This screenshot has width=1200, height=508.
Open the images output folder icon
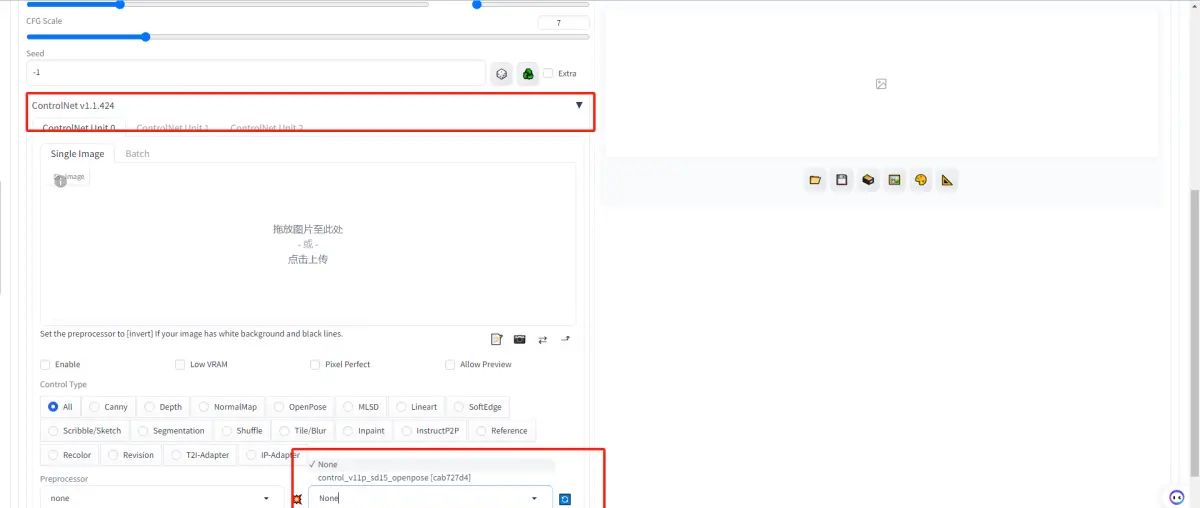[x=815, y=180]
